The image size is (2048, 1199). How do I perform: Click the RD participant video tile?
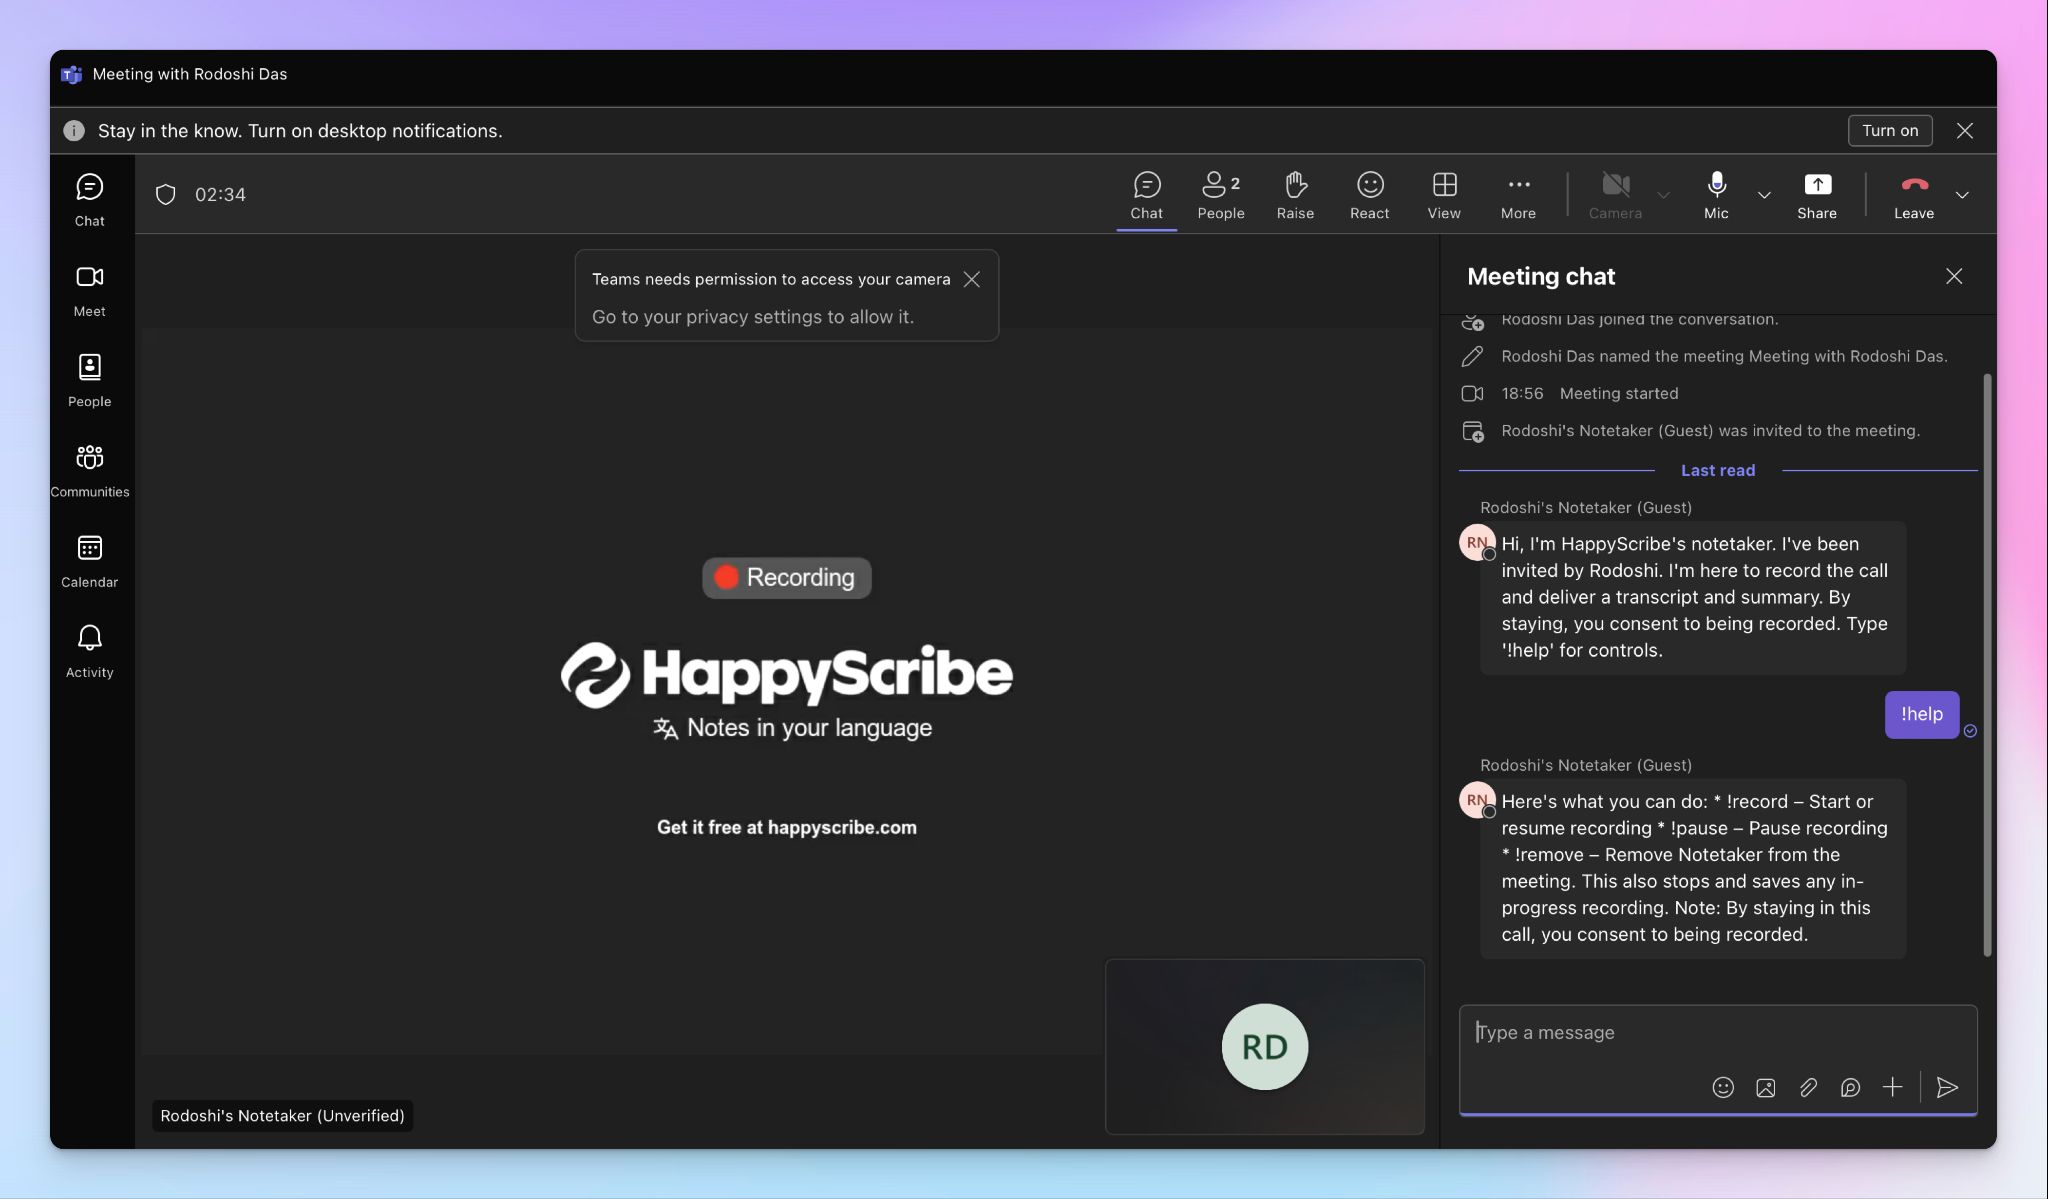click(x=1264, y=1046)
